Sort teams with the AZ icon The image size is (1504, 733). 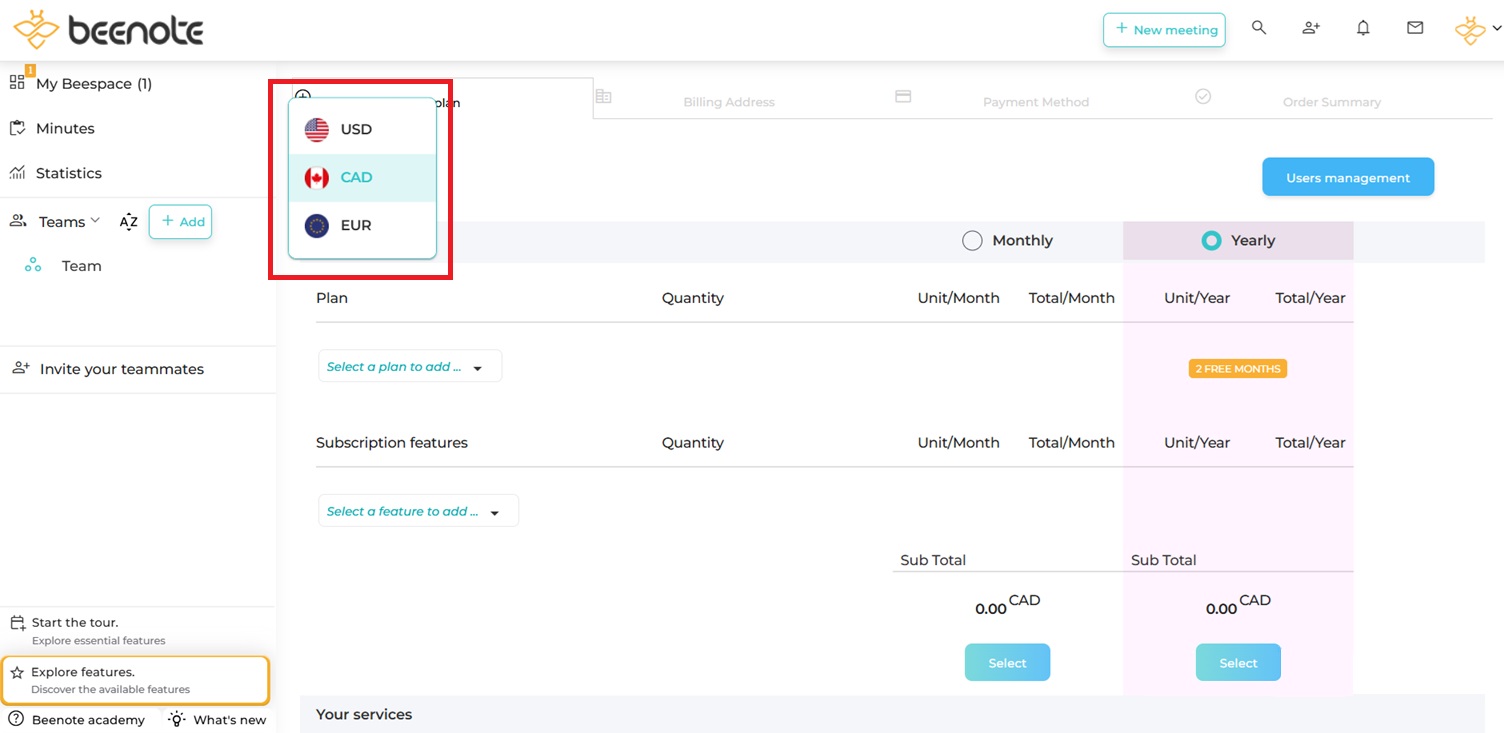click(128, 222)
